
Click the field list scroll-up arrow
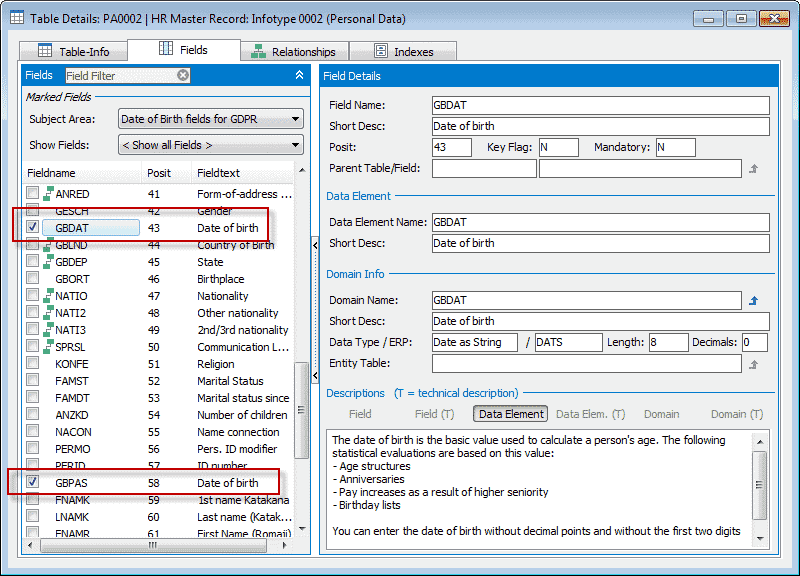tap(302, 170)
